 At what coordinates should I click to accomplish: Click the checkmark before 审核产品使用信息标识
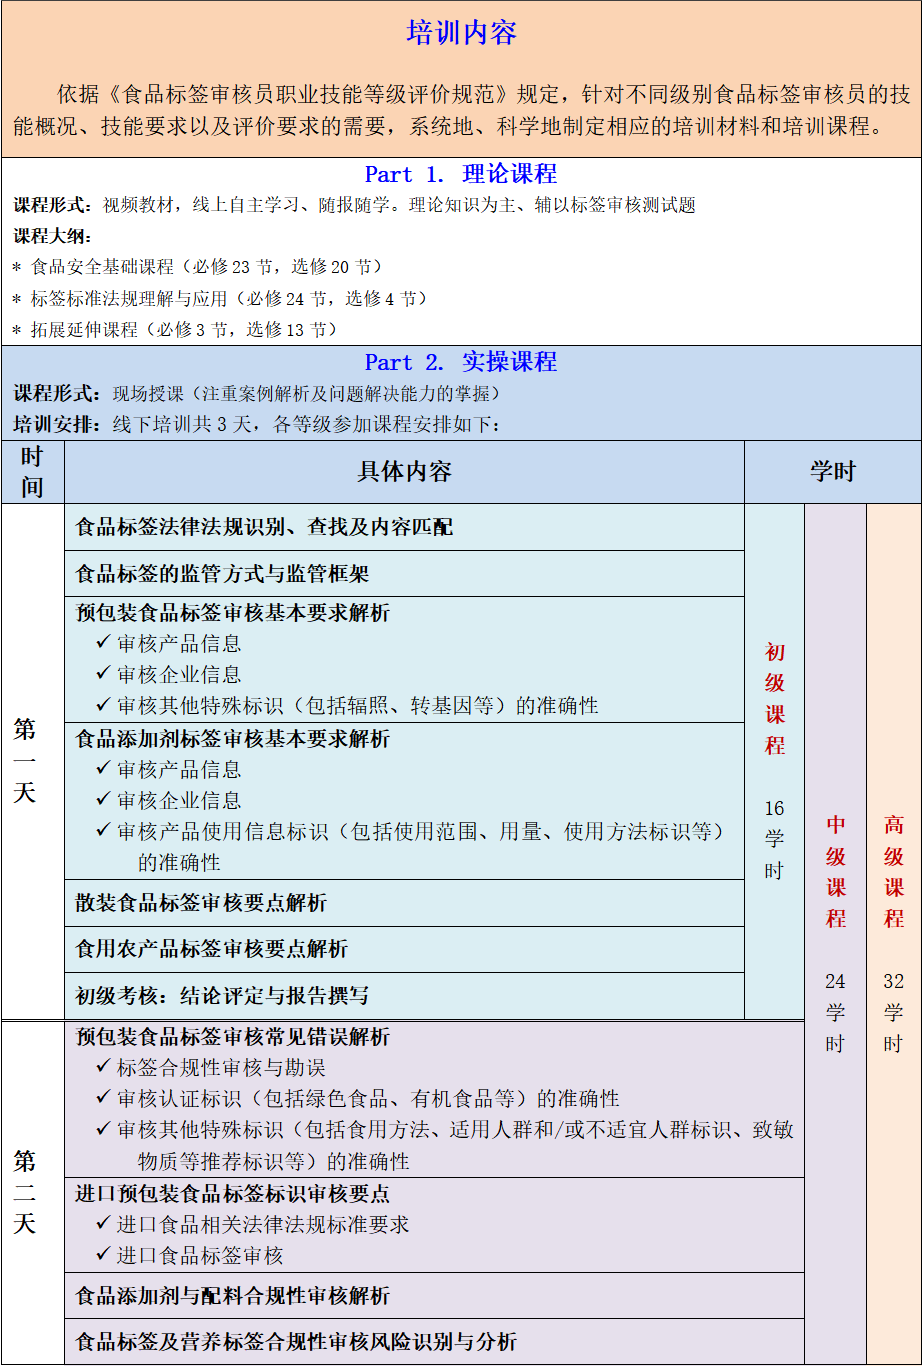(x=103, y=830)
